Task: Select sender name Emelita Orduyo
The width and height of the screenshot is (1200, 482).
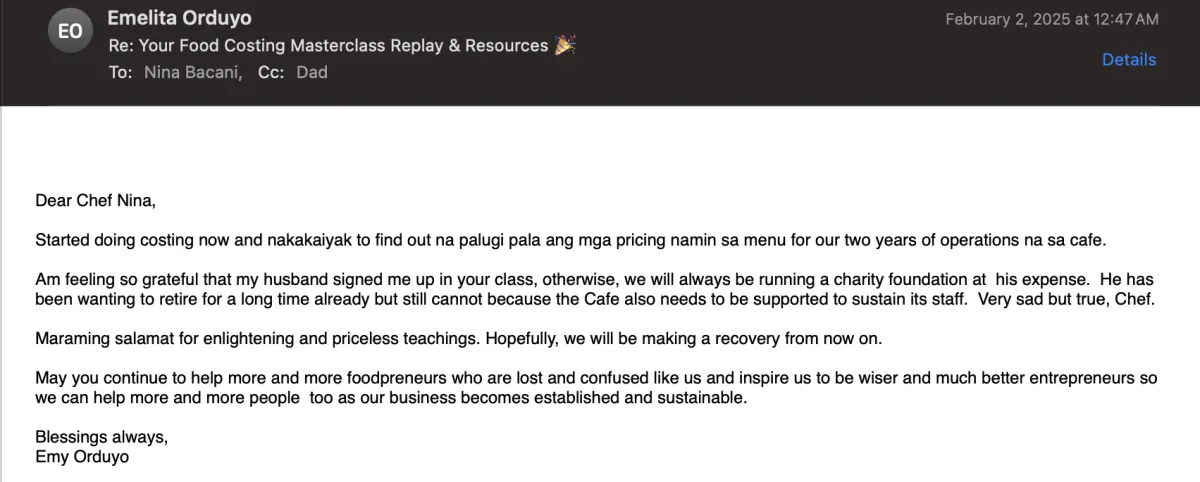Action: [180, 18]
